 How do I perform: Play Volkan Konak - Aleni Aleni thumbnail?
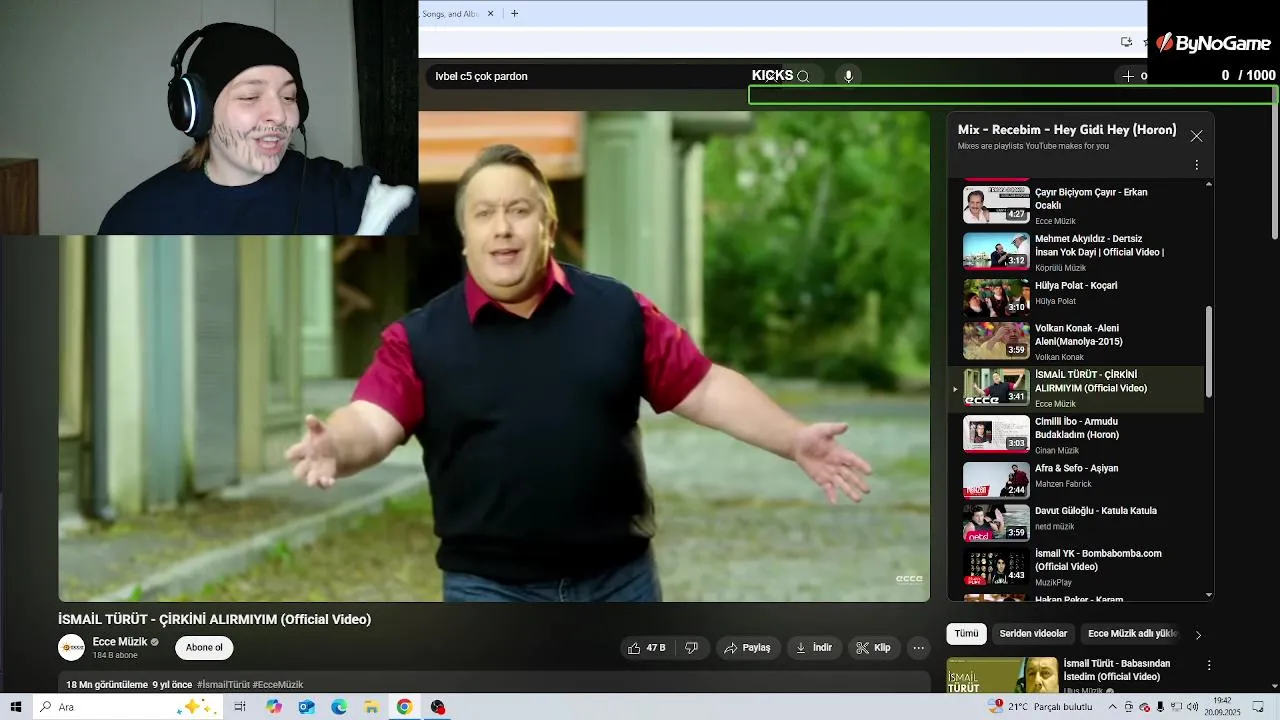[x=996, y=341]
